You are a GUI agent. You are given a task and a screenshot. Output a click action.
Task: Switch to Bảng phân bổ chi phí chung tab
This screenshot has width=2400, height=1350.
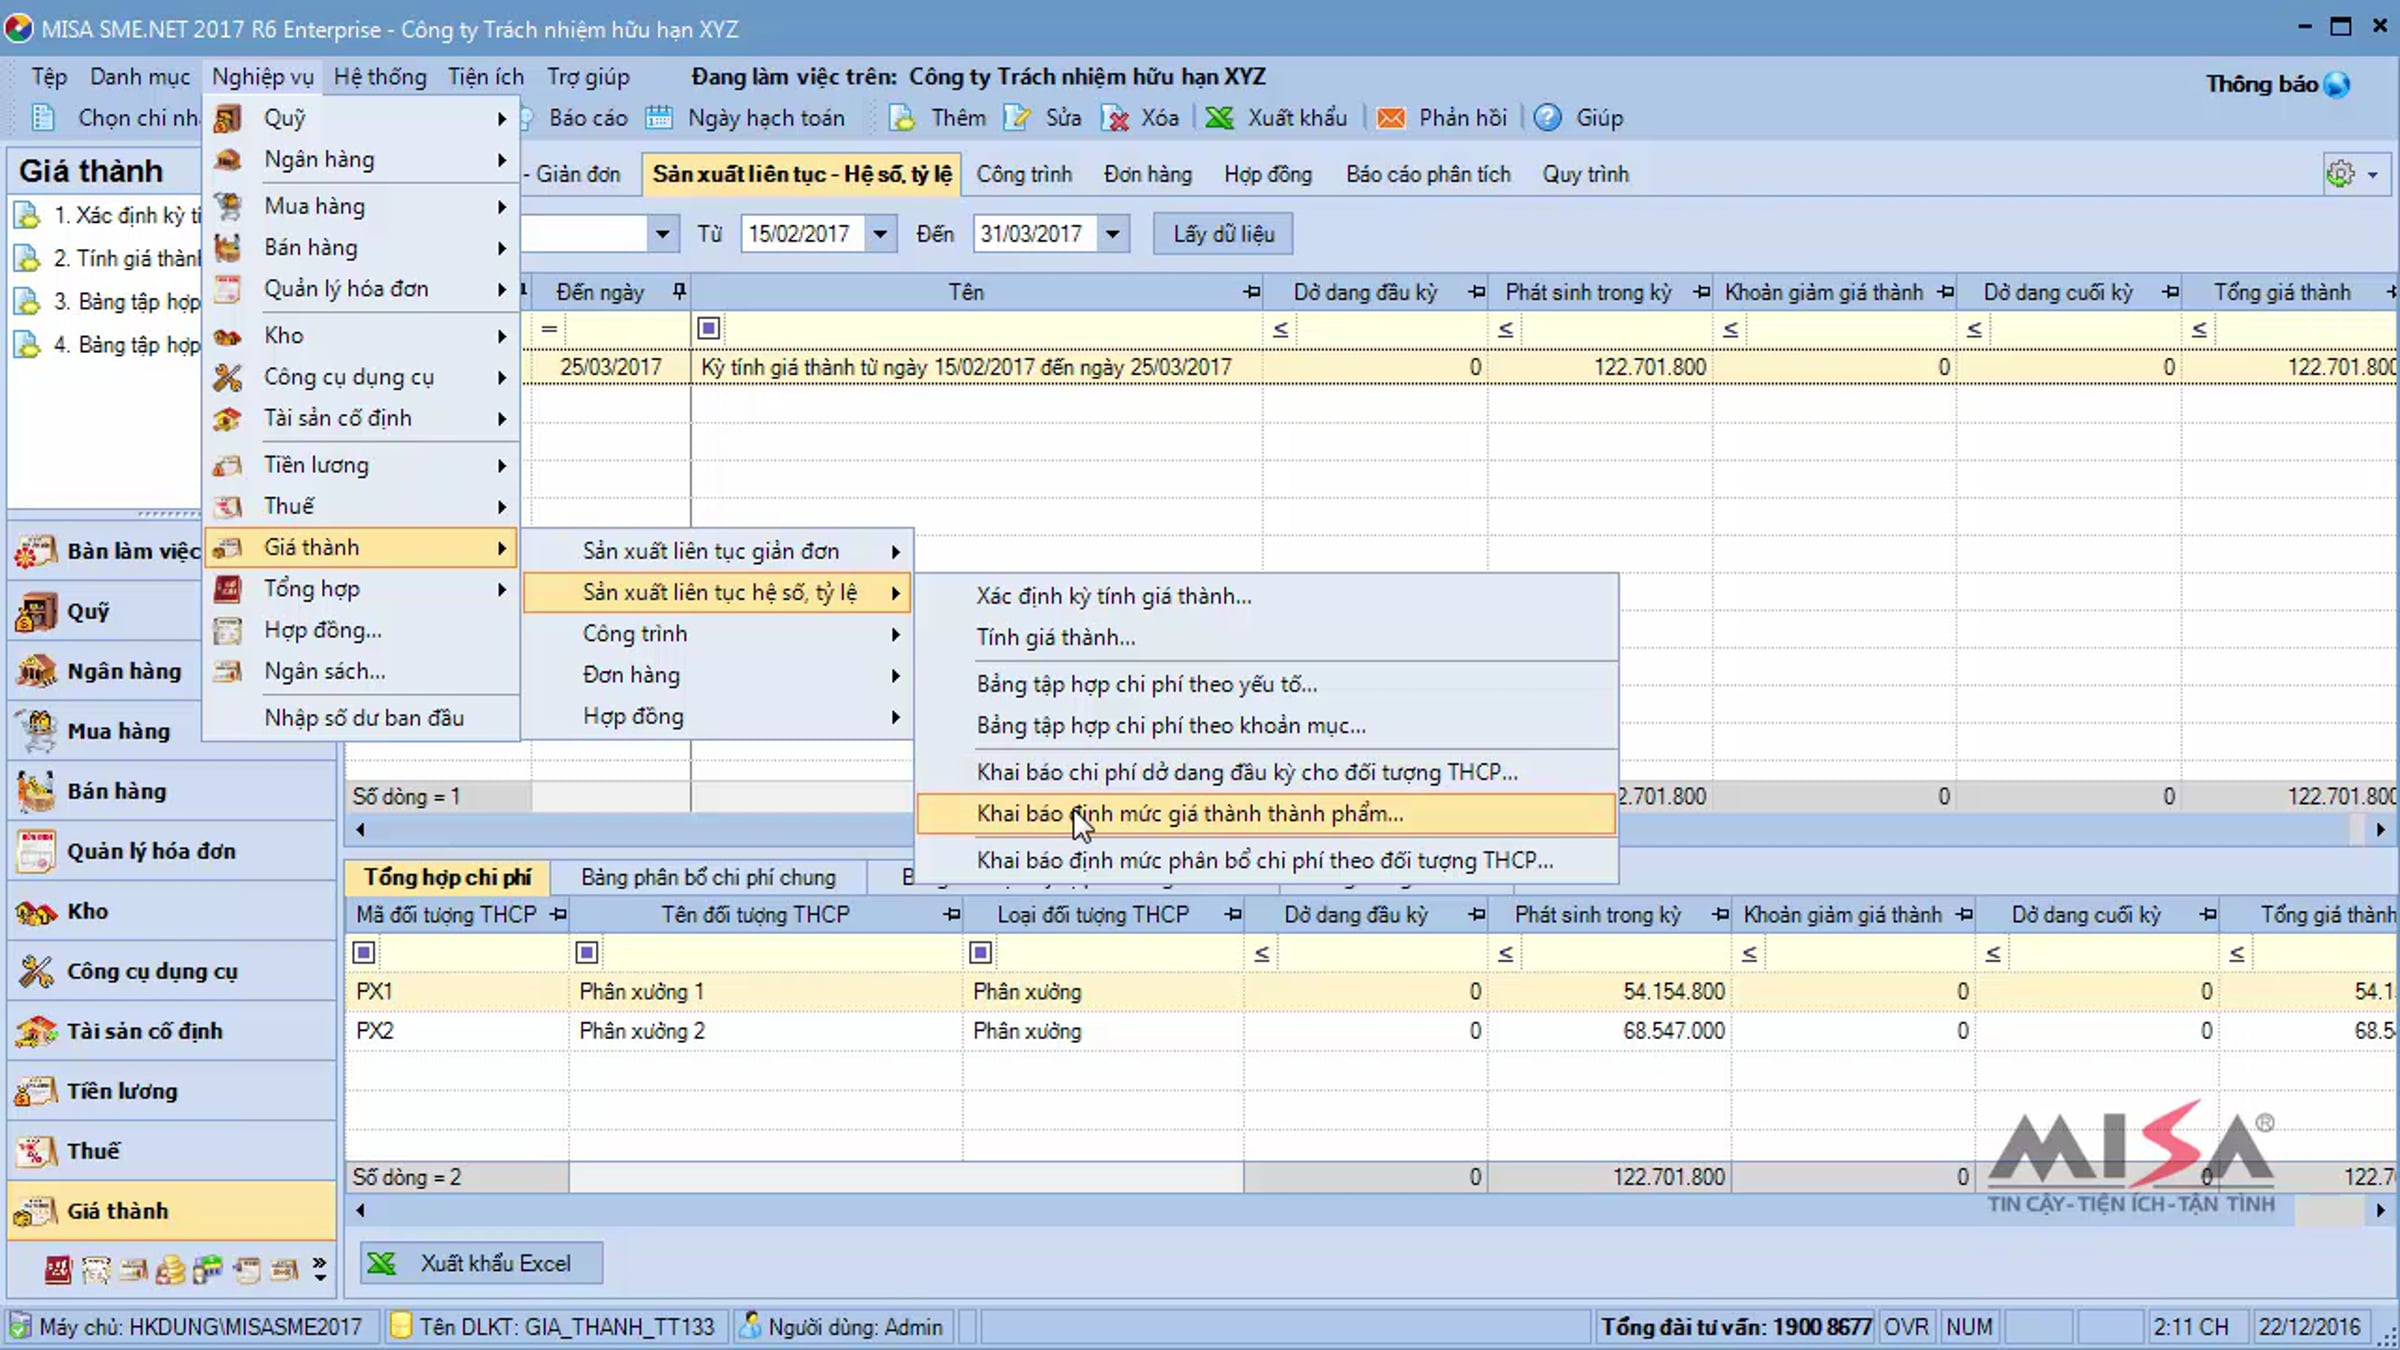(708, 877)
